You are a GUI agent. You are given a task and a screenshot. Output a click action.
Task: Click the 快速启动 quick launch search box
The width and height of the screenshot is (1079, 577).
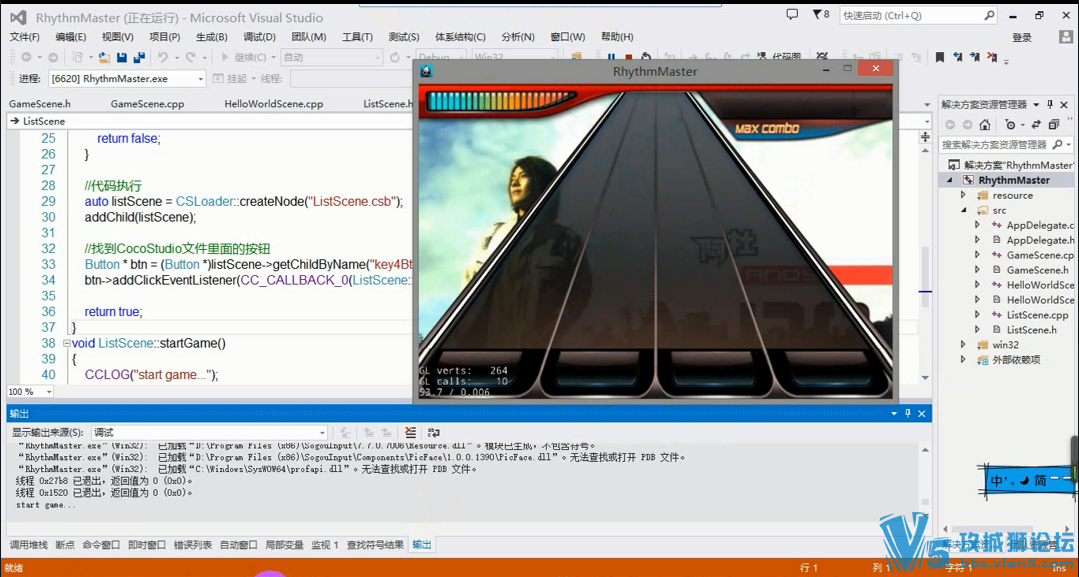918,15
